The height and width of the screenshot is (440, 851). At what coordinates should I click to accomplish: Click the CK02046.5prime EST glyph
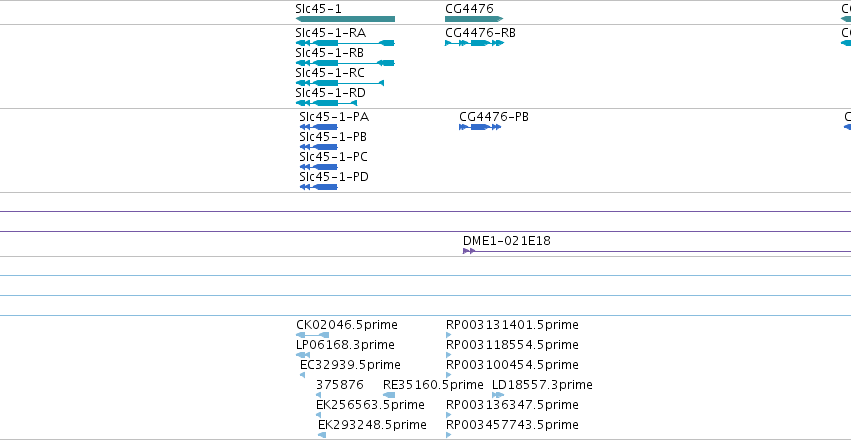(x=313, y=335)
